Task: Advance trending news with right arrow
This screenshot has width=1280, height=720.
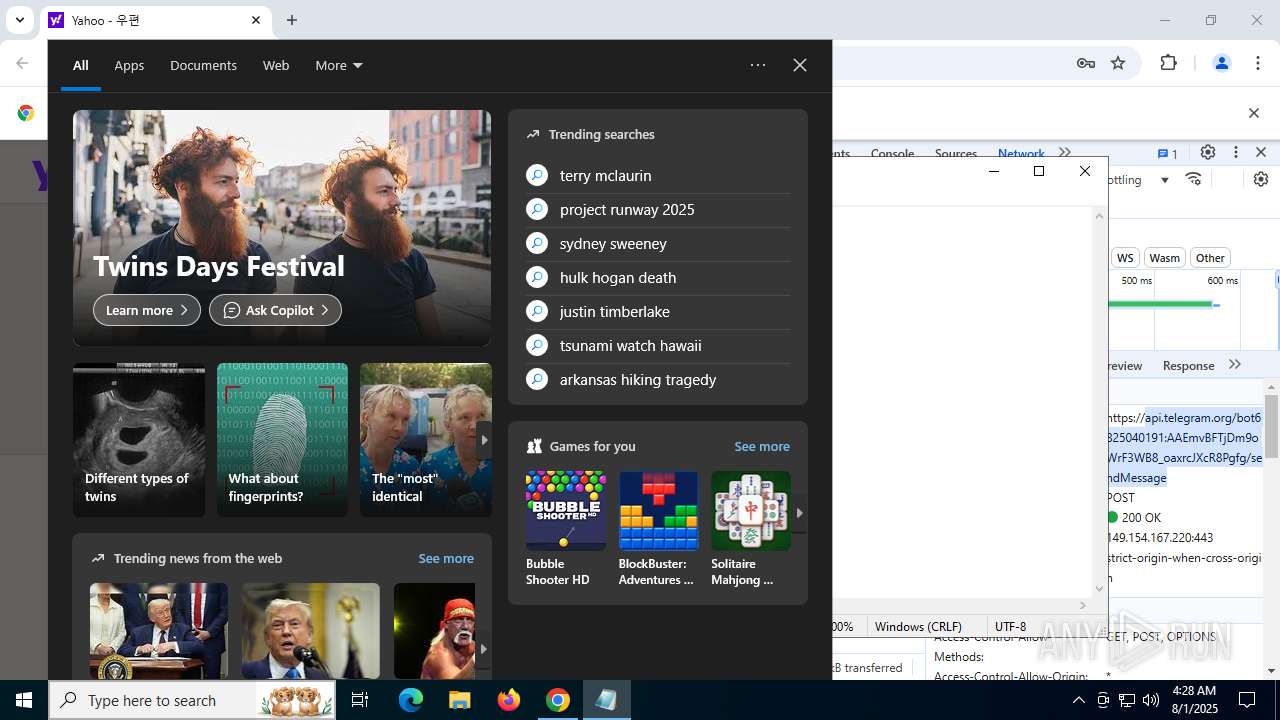Action: (x=483, y=648)
